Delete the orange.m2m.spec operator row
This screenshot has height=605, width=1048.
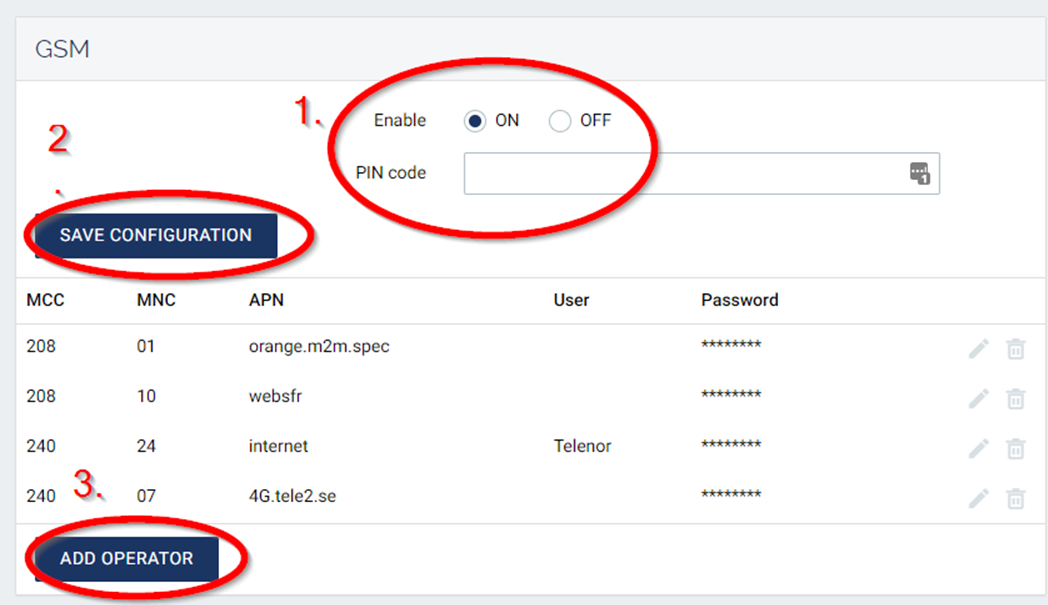click(x=1016, y=348)
